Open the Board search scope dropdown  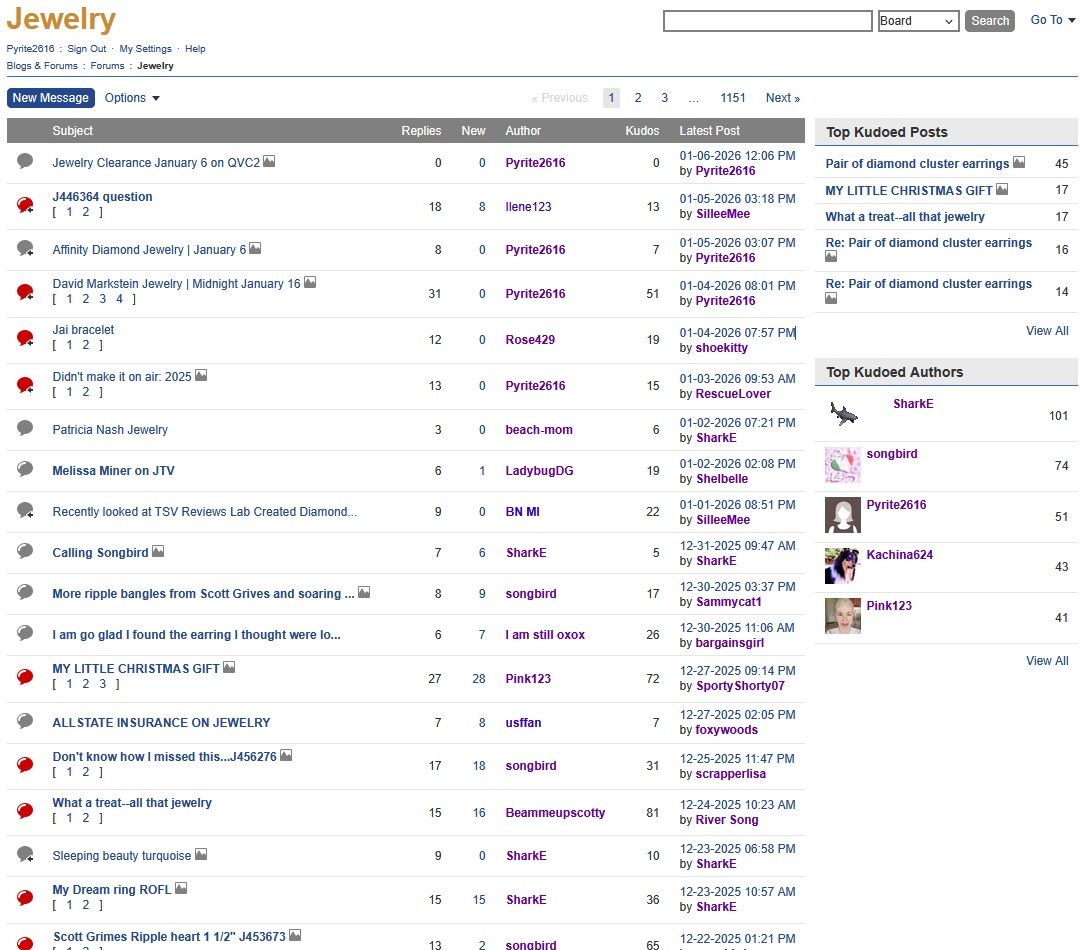(918, 21)
